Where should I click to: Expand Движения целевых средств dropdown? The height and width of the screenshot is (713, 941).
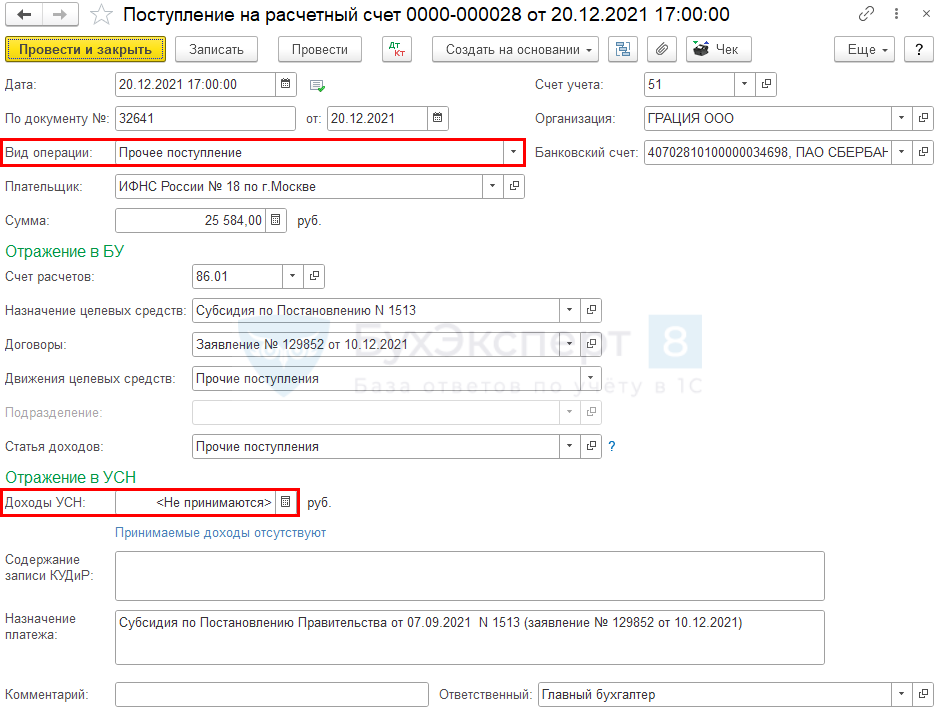(x=591, y=378)
